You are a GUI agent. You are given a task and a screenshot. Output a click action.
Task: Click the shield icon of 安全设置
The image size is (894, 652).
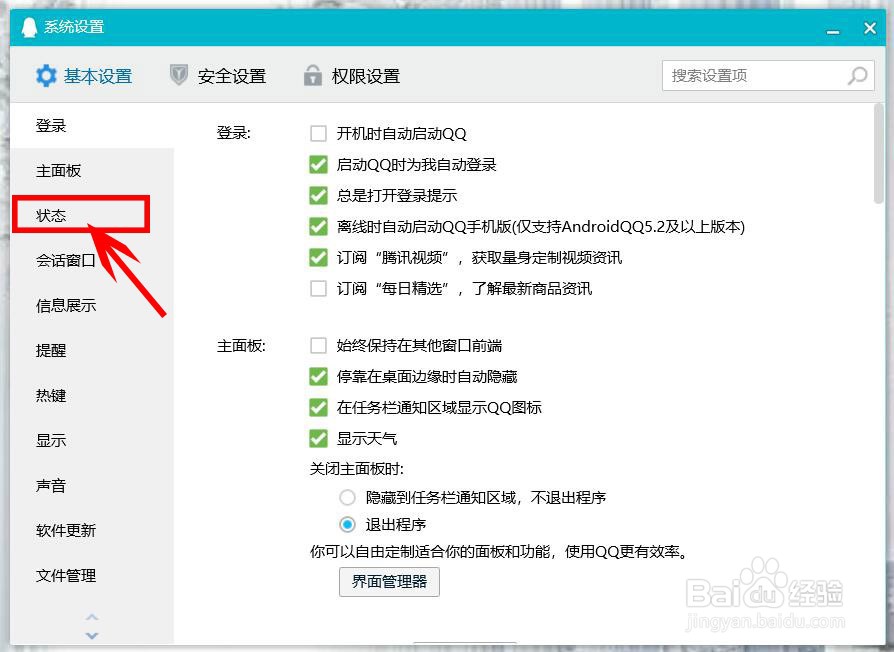coord(179,75)
